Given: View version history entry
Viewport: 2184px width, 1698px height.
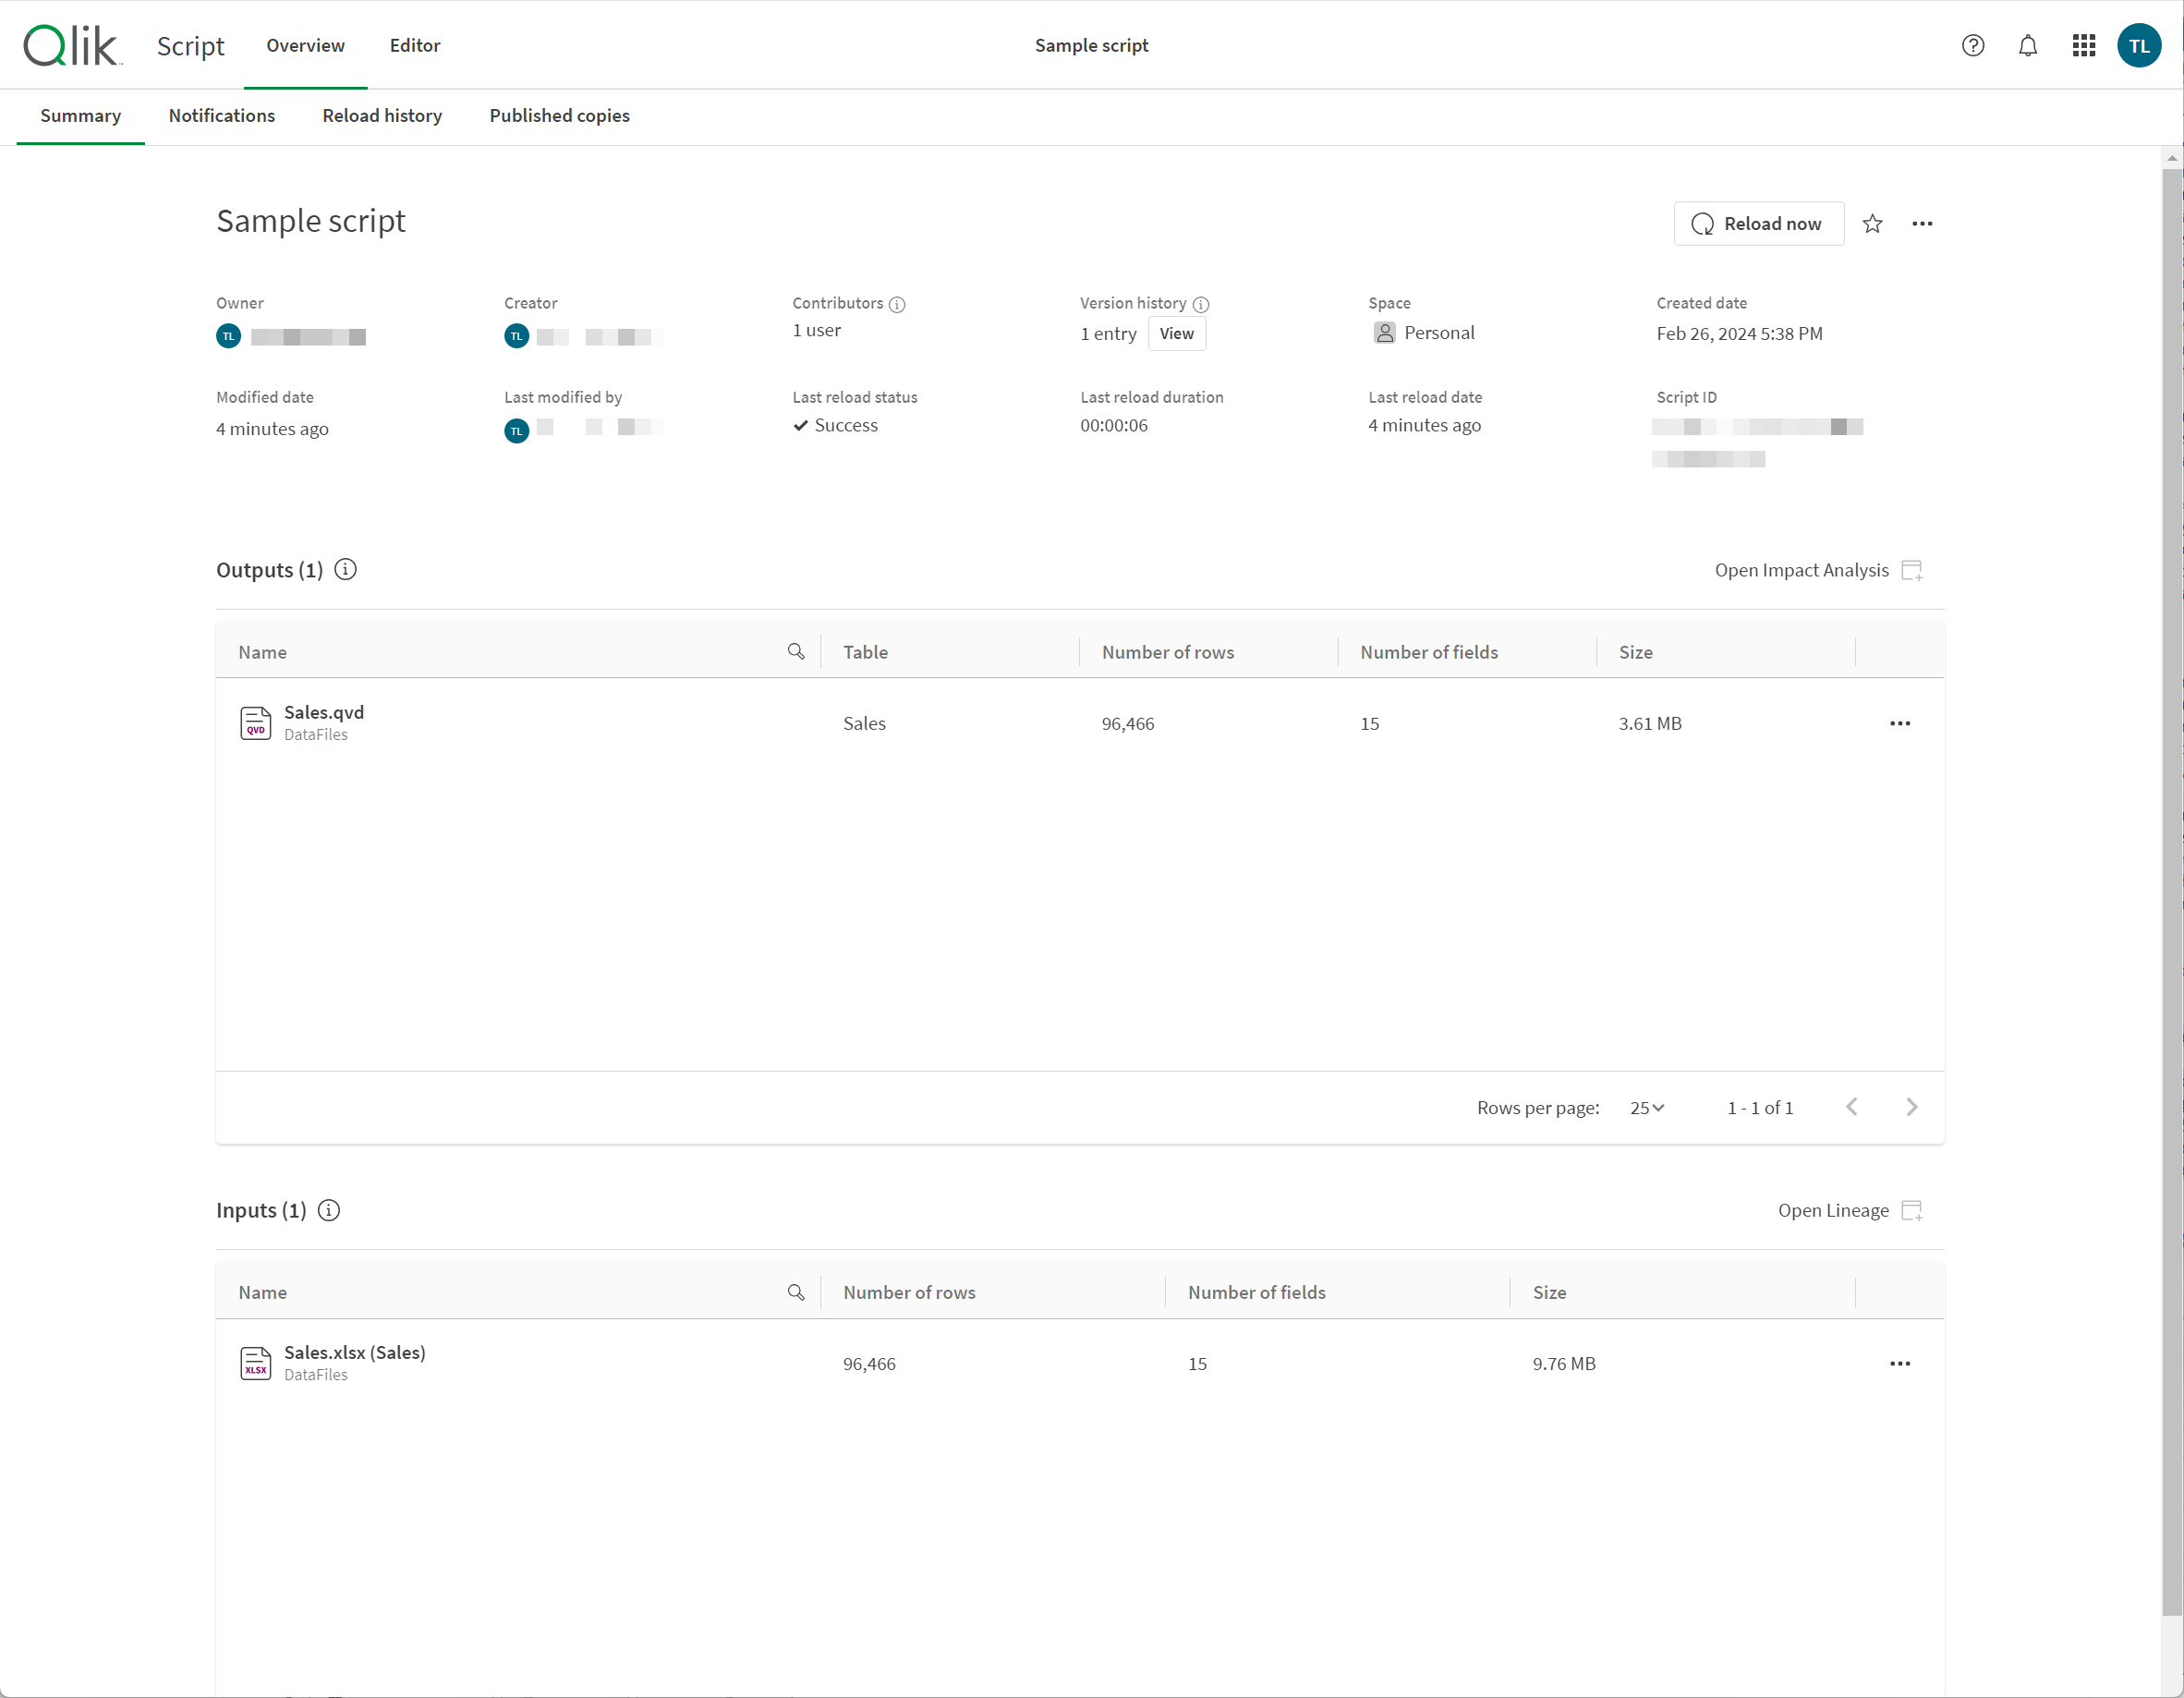Looking at the screenshot, I should coord(1179,334).
